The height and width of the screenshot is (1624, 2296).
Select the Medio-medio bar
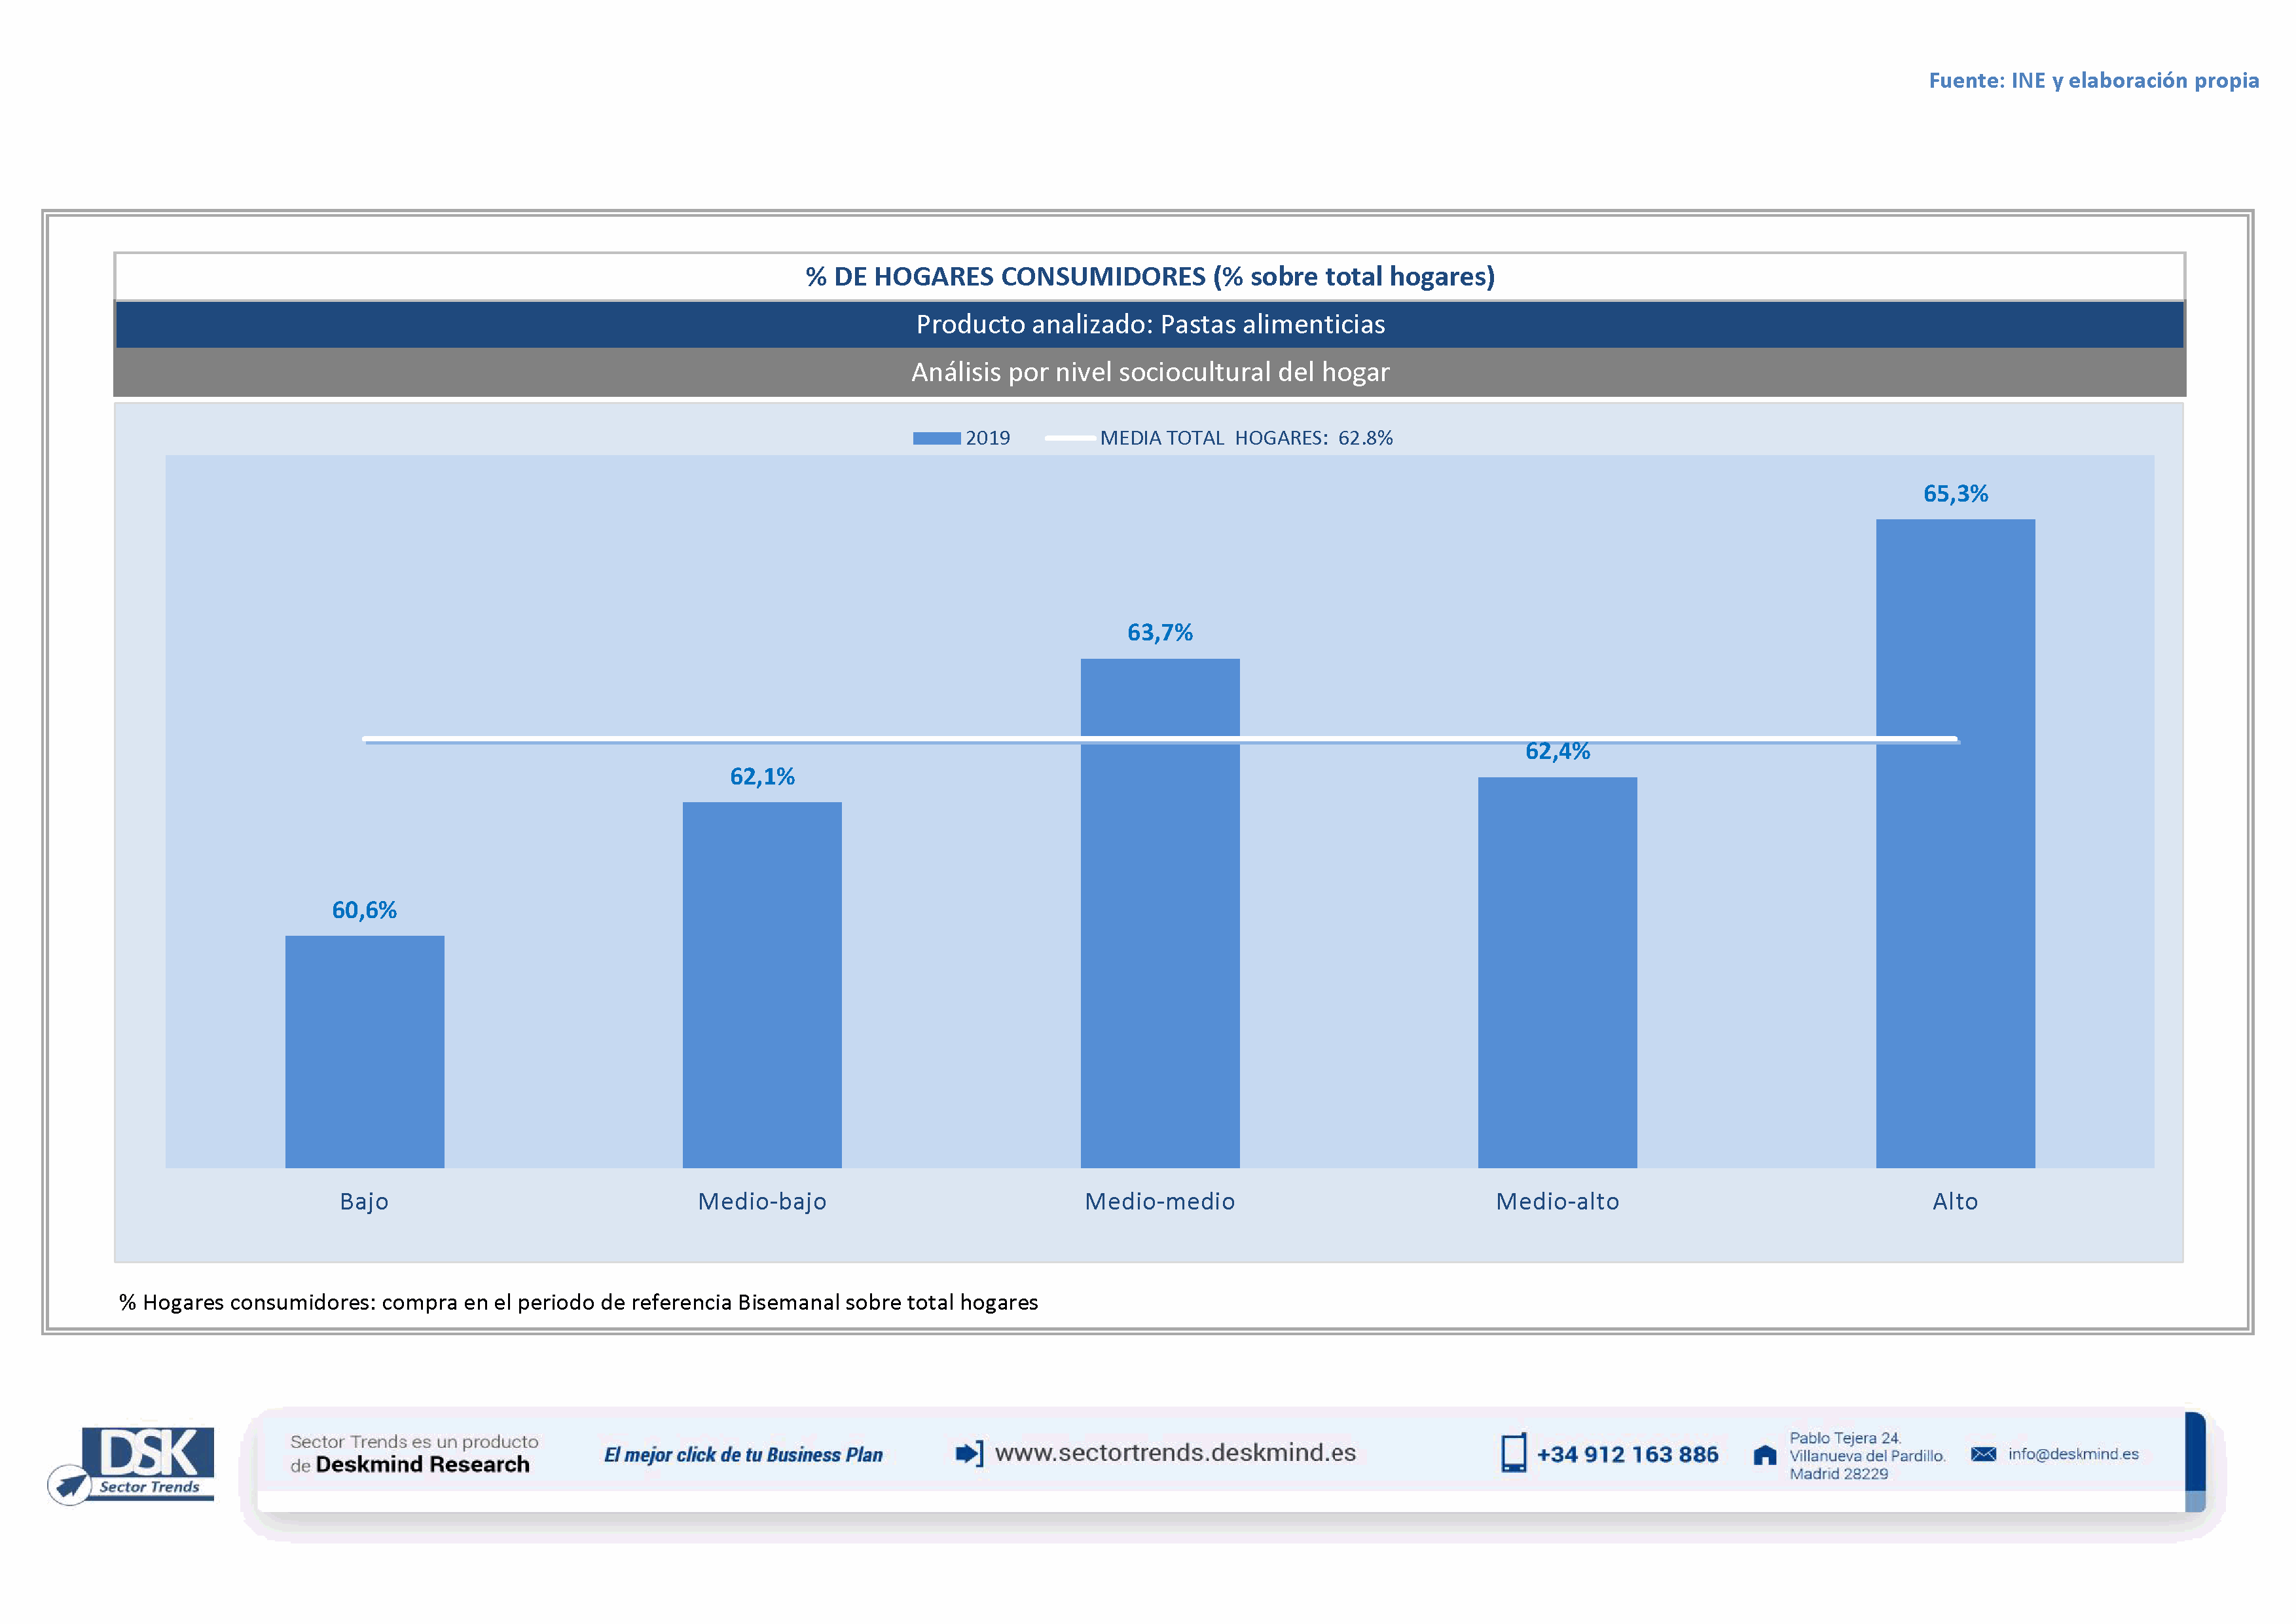coord(1160,912)
